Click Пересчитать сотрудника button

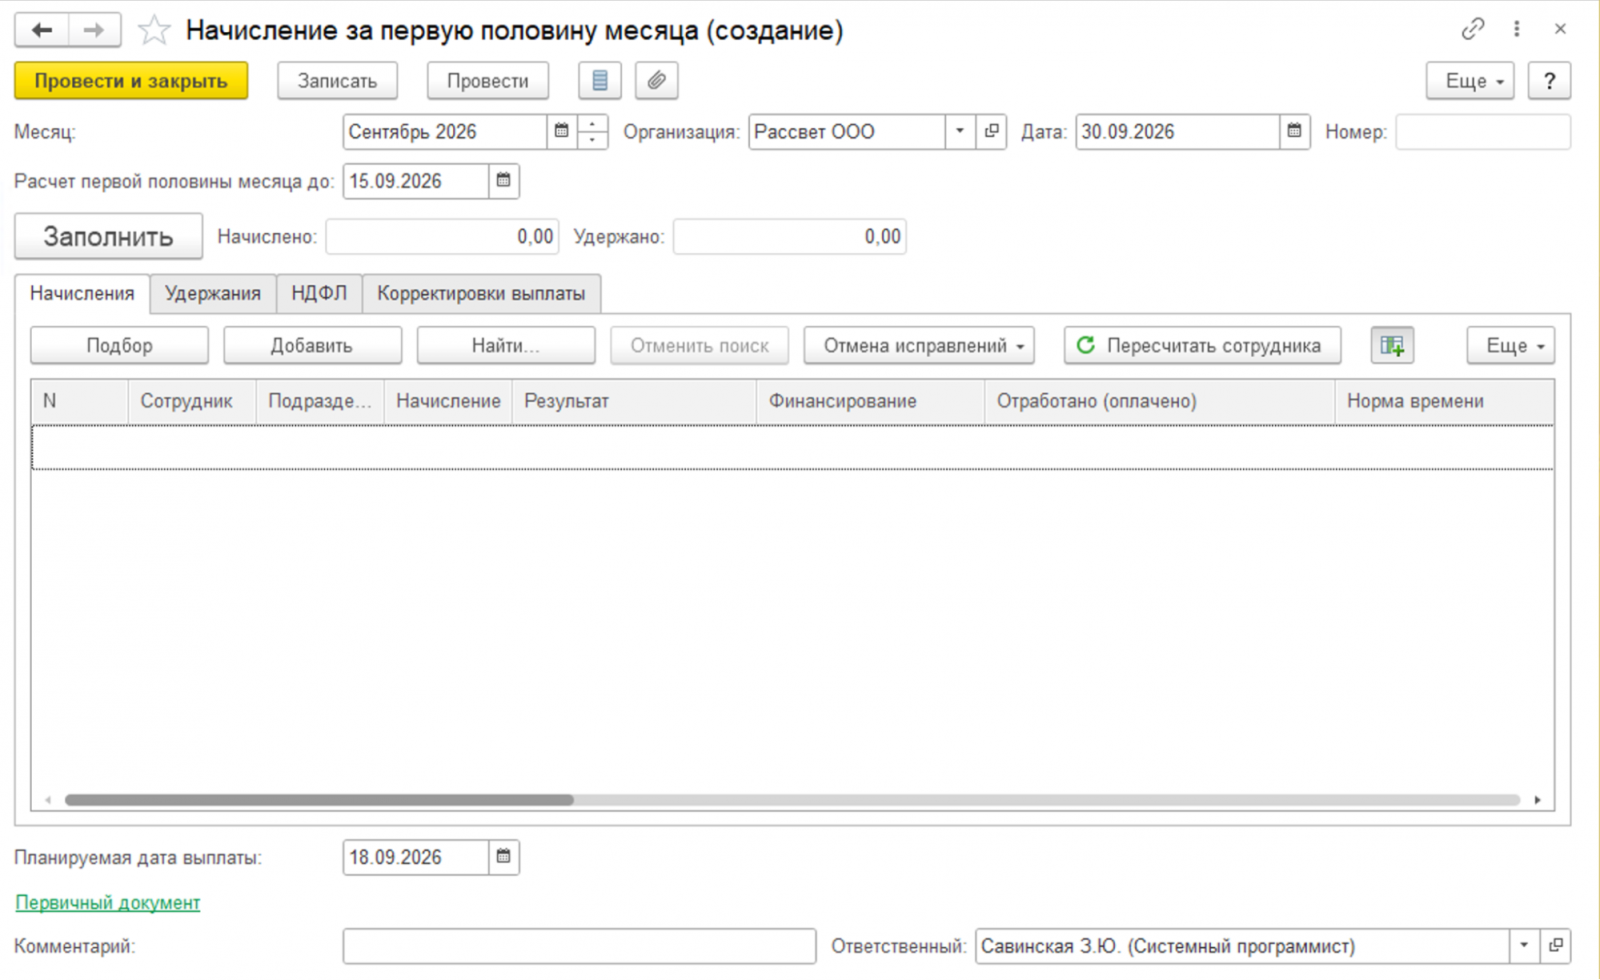pos(1202,346)
